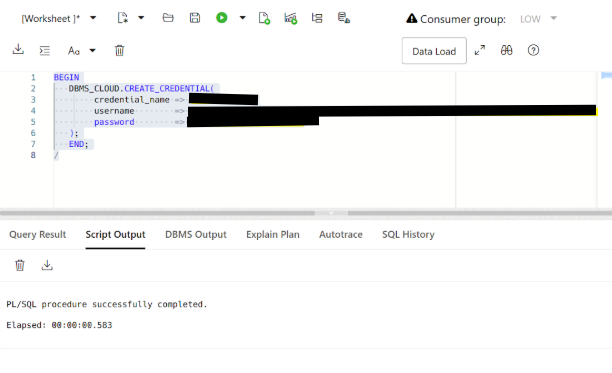
Task: Click line number 8 in gutter
Action: (33, 155)
